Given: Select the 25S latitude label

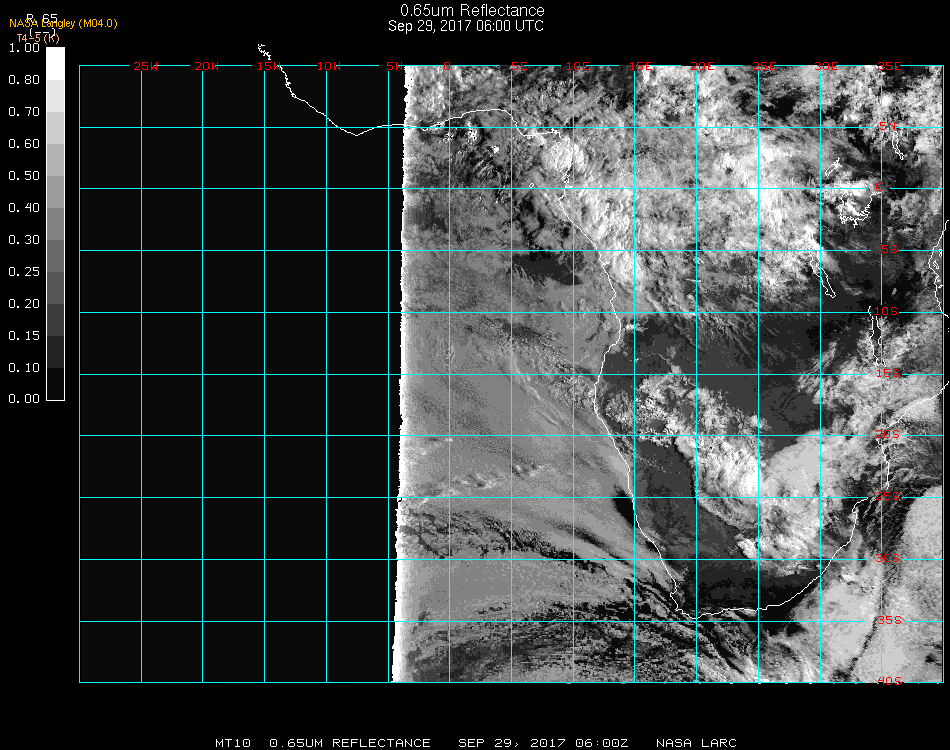Looking at the screenshot, I should (x=888, y=496).
